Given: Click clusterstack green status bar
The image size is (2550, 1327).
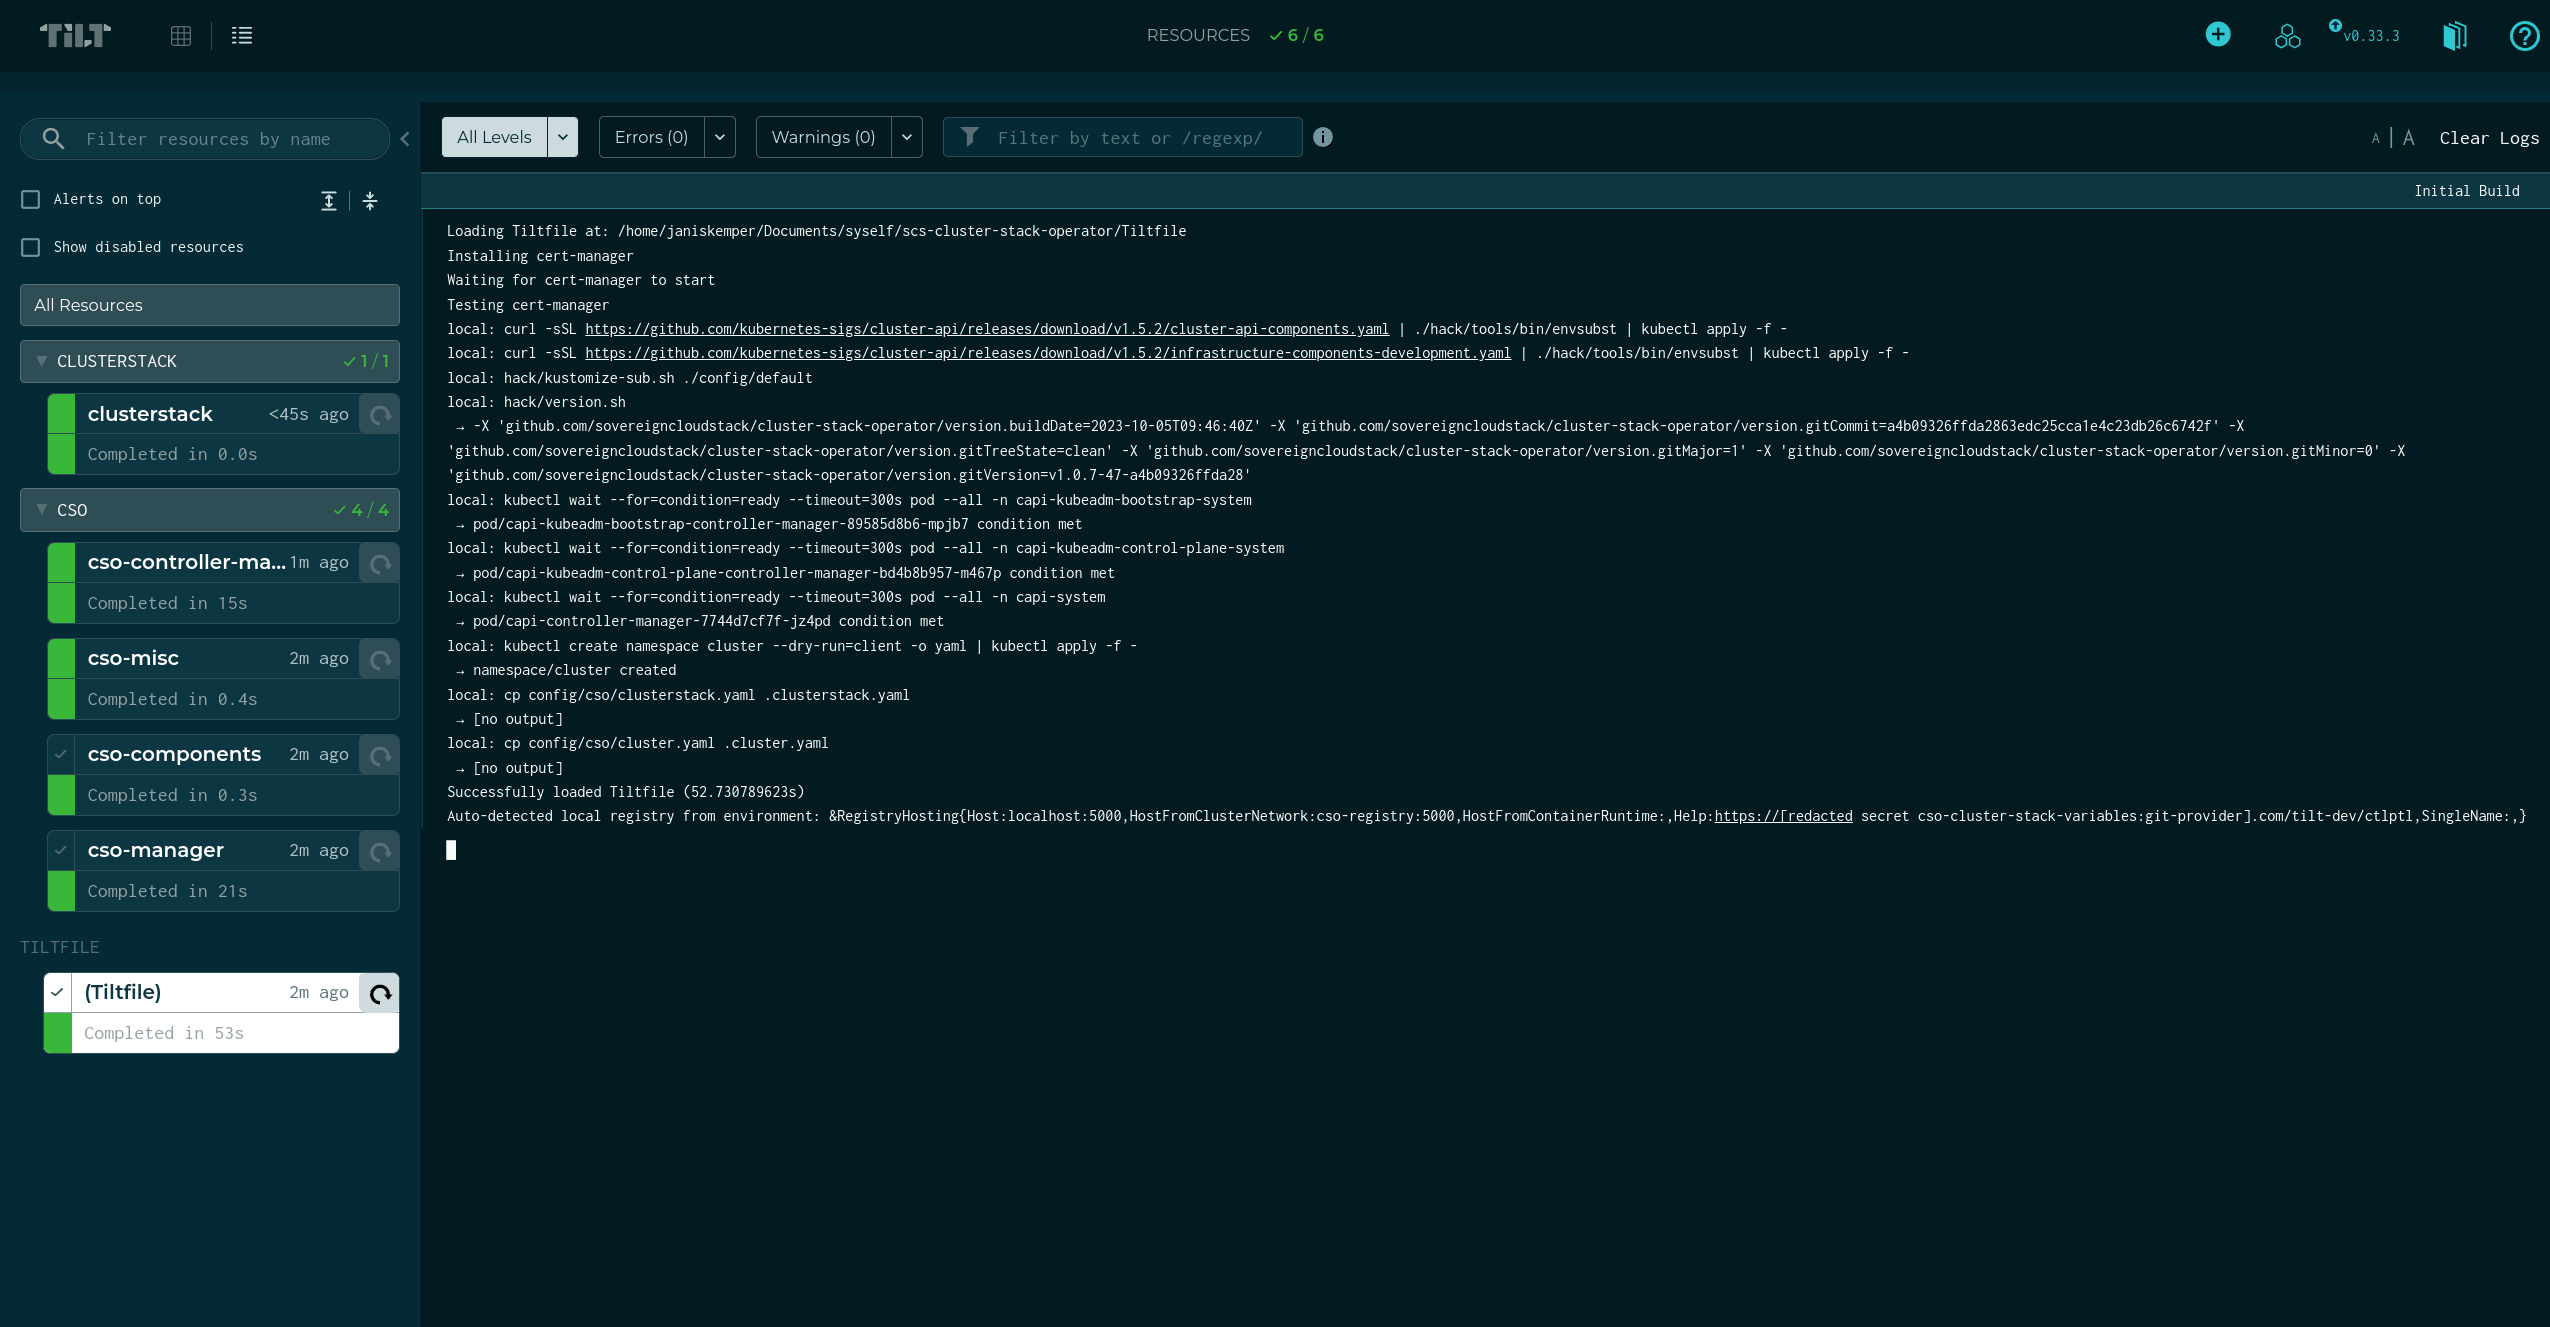Looking at the screenshot, I should pyautogui.click(x=61, y=434).
